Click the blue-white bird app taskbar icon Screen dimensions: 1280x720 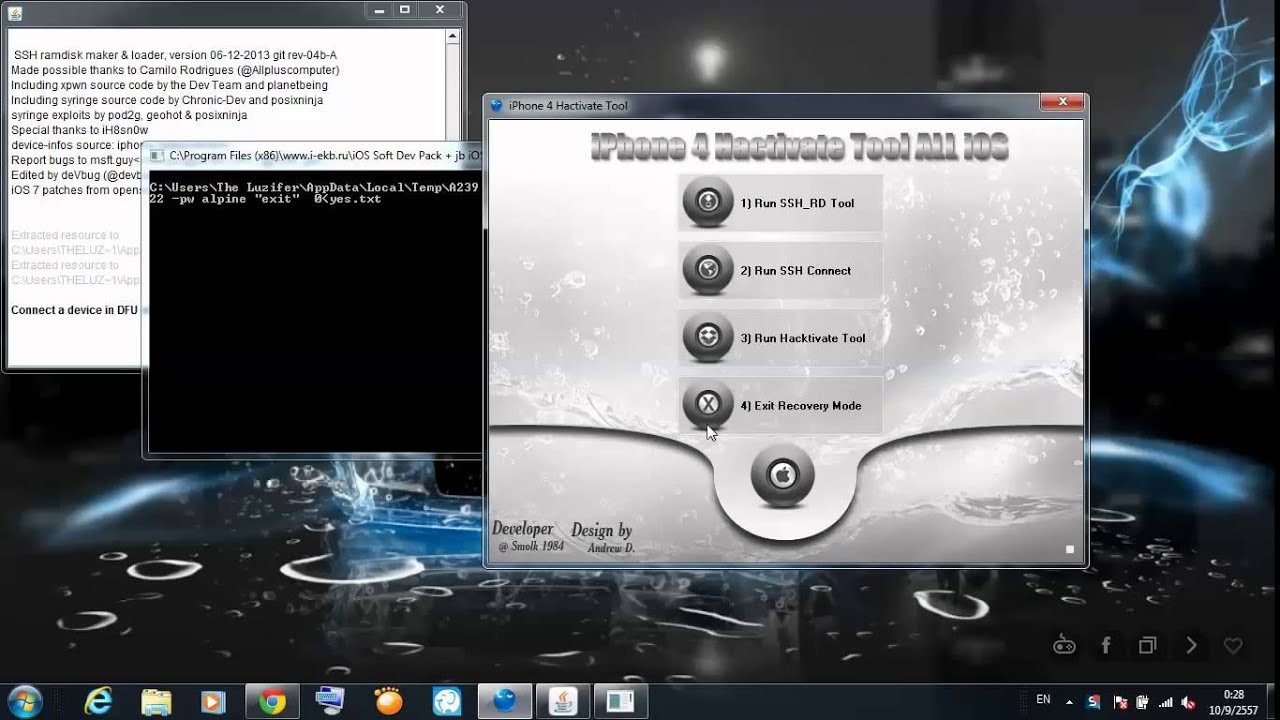(446, 701)
